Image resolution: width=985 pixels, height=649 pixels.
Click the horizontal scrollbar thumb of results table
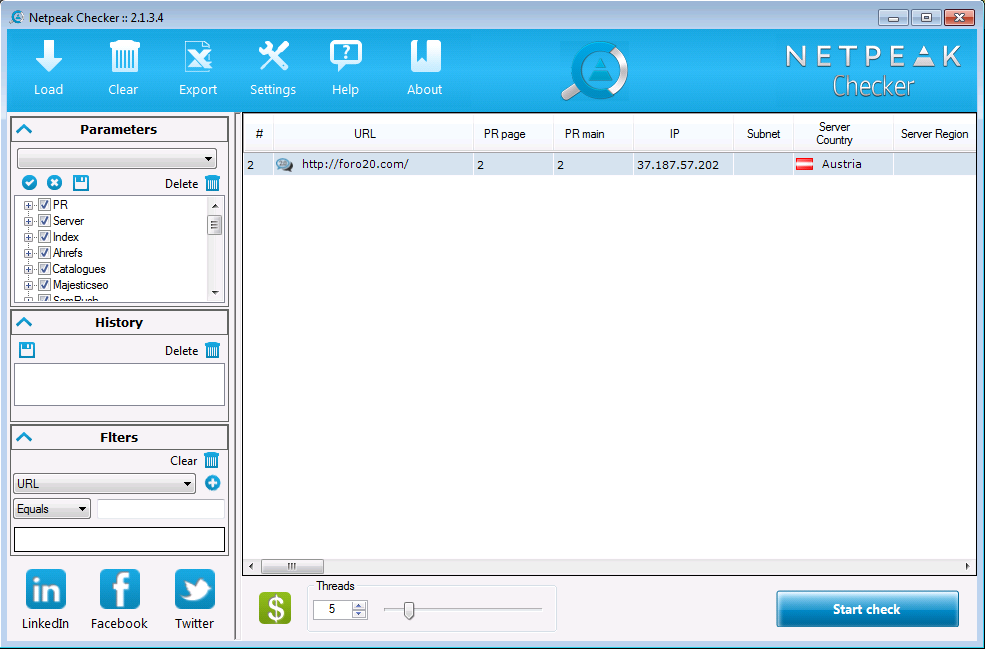(292, 566)
